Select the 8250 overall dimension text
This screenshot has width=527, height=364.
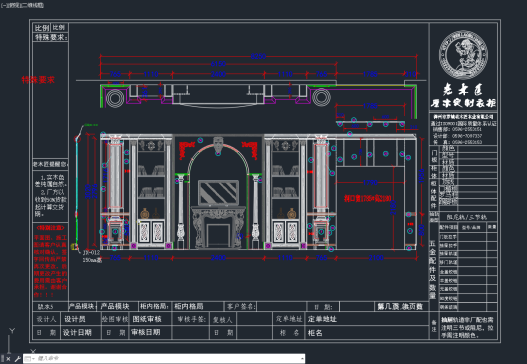(x=258, y=56)
